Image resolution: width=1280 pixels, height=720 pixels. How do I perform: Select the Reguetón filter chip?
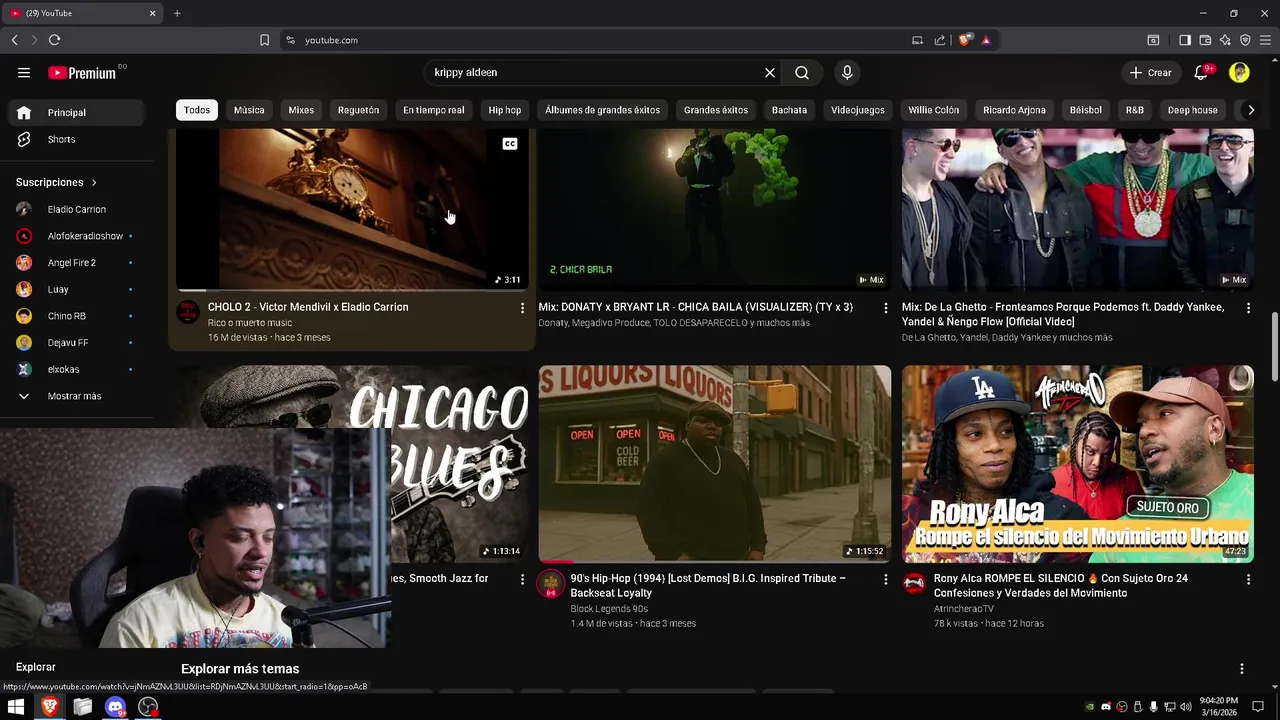[358, 110]
